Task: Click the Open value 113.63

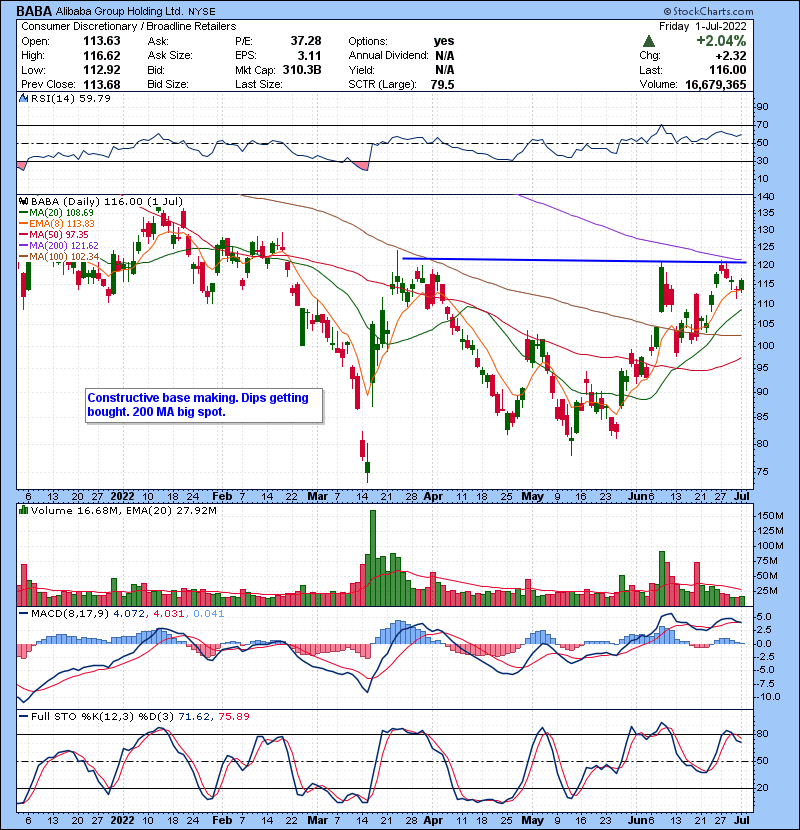Action: [101, 41]
